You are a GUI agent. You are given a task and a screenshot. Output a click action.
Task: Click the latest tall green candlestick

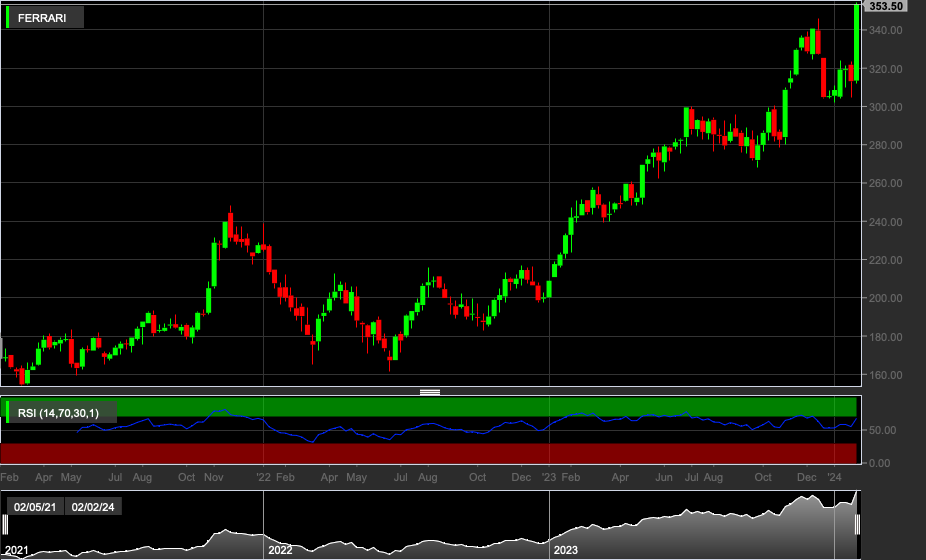tap(856, 43)
